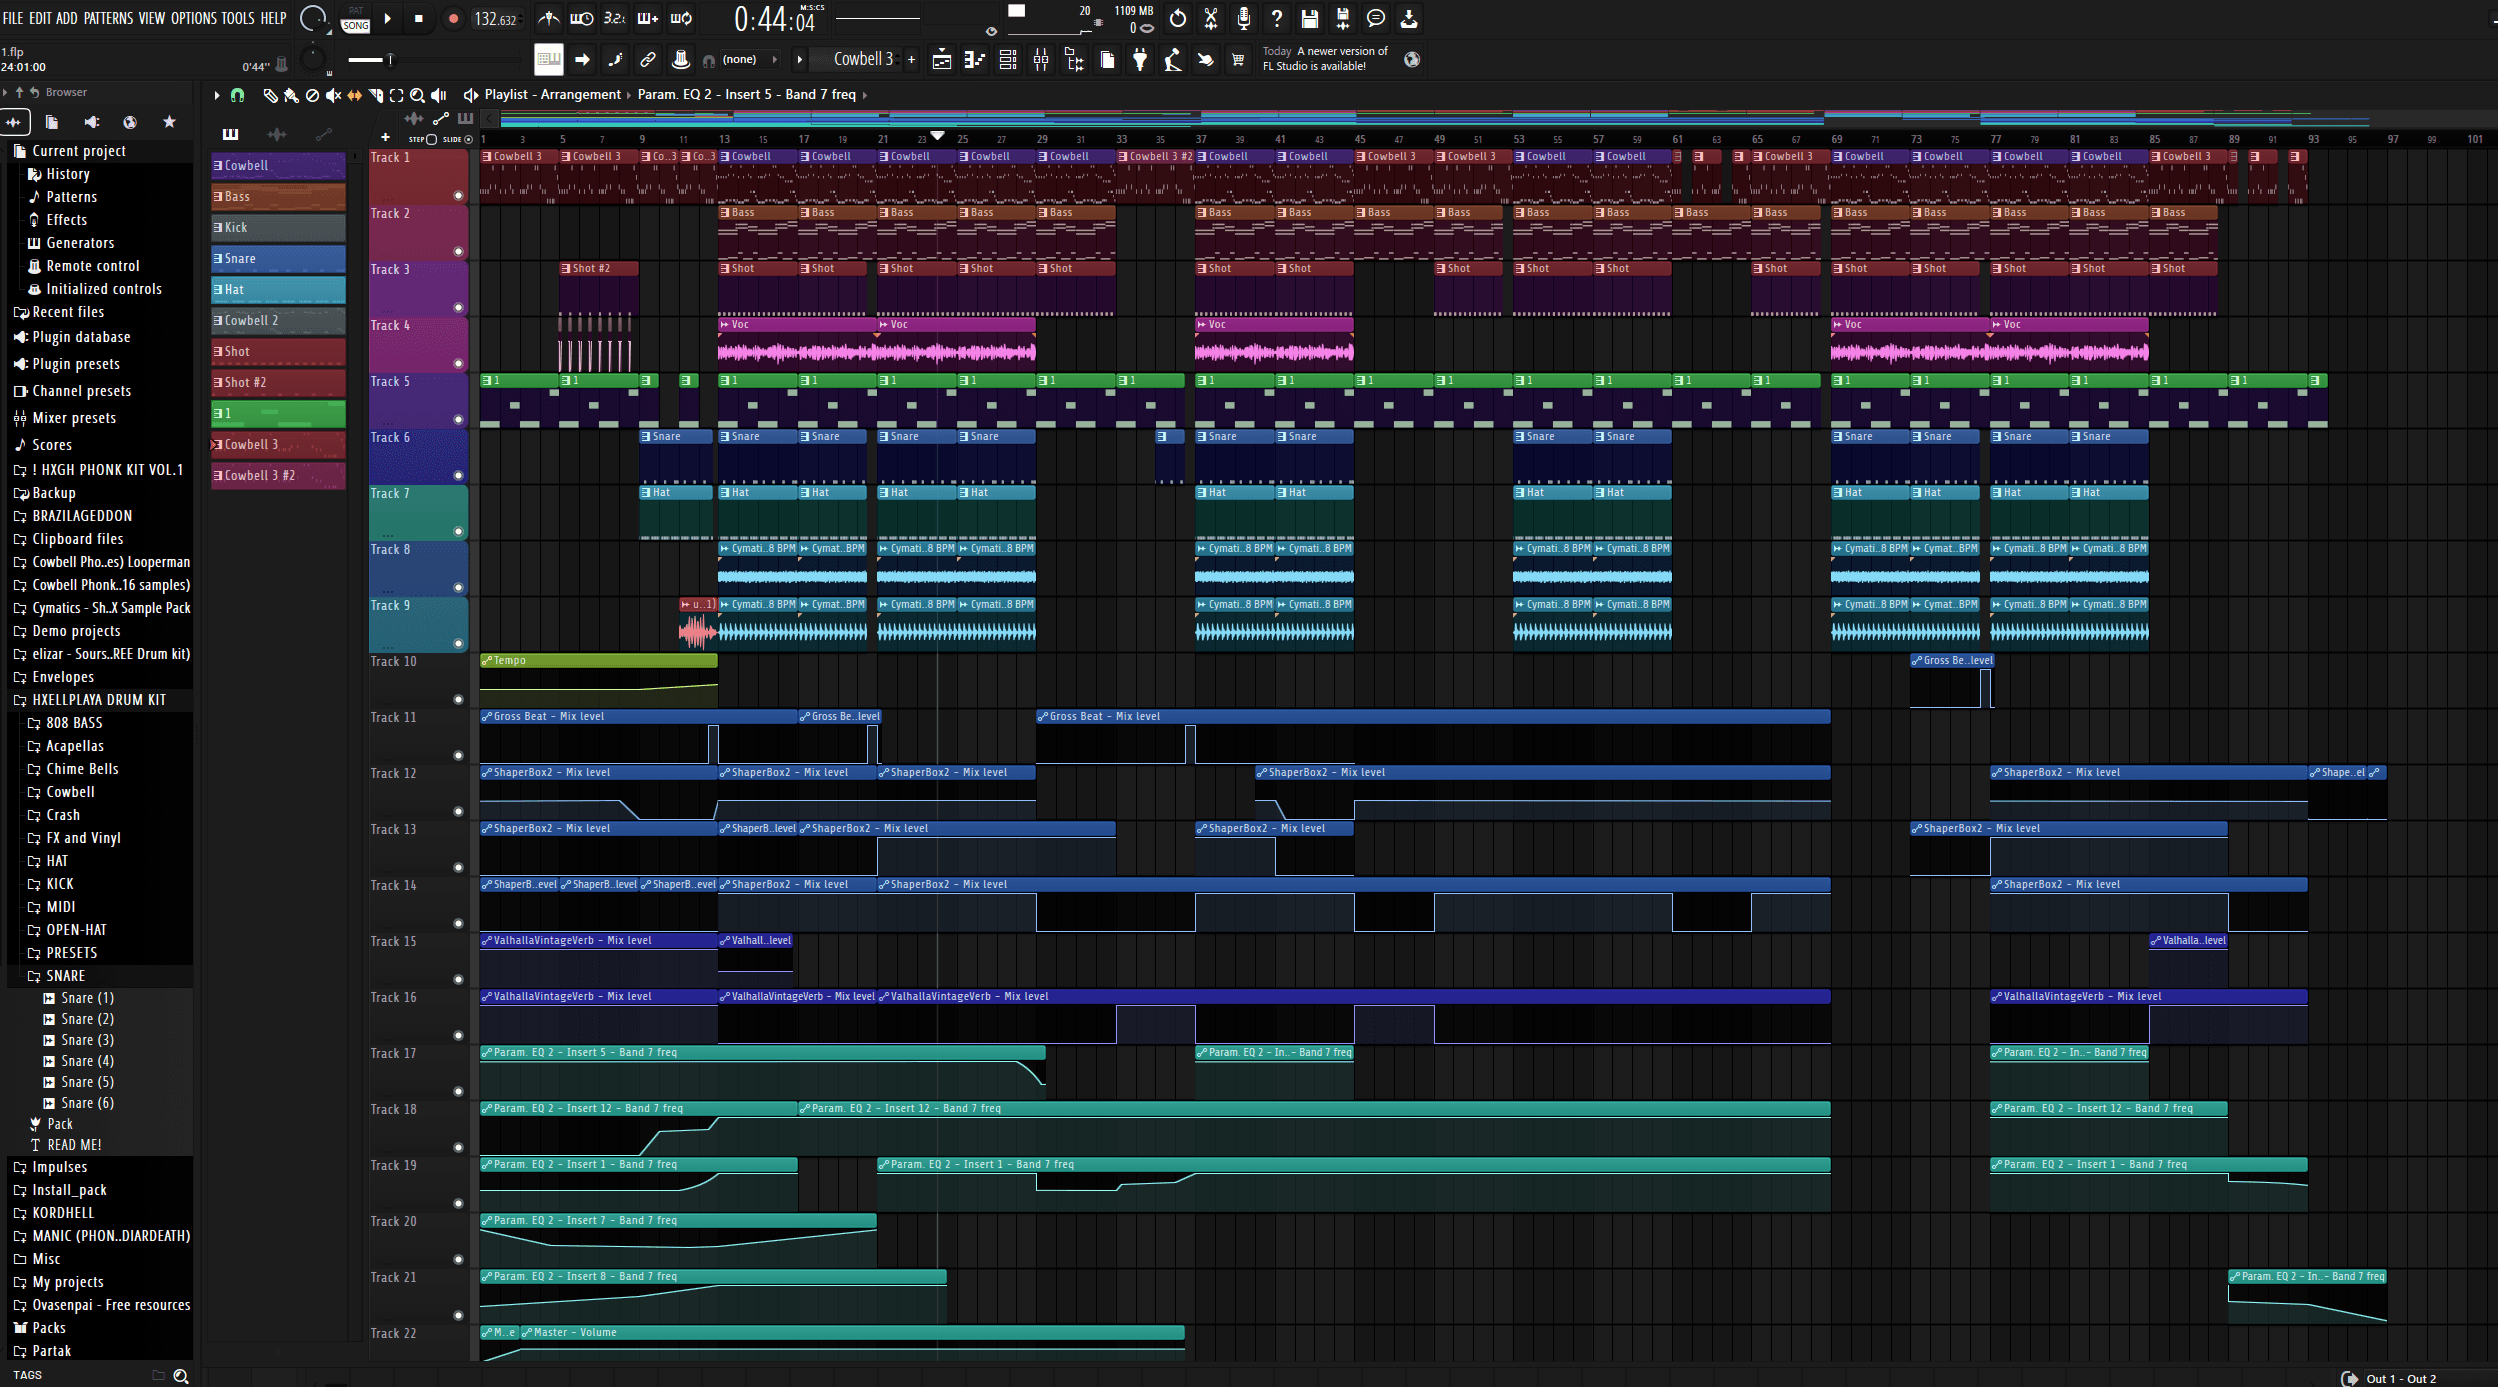Image resolution: width=2498 pixels, height=1387 pixels.
Task: Select the orange Slip tool
Action: (x=354, y=95)
